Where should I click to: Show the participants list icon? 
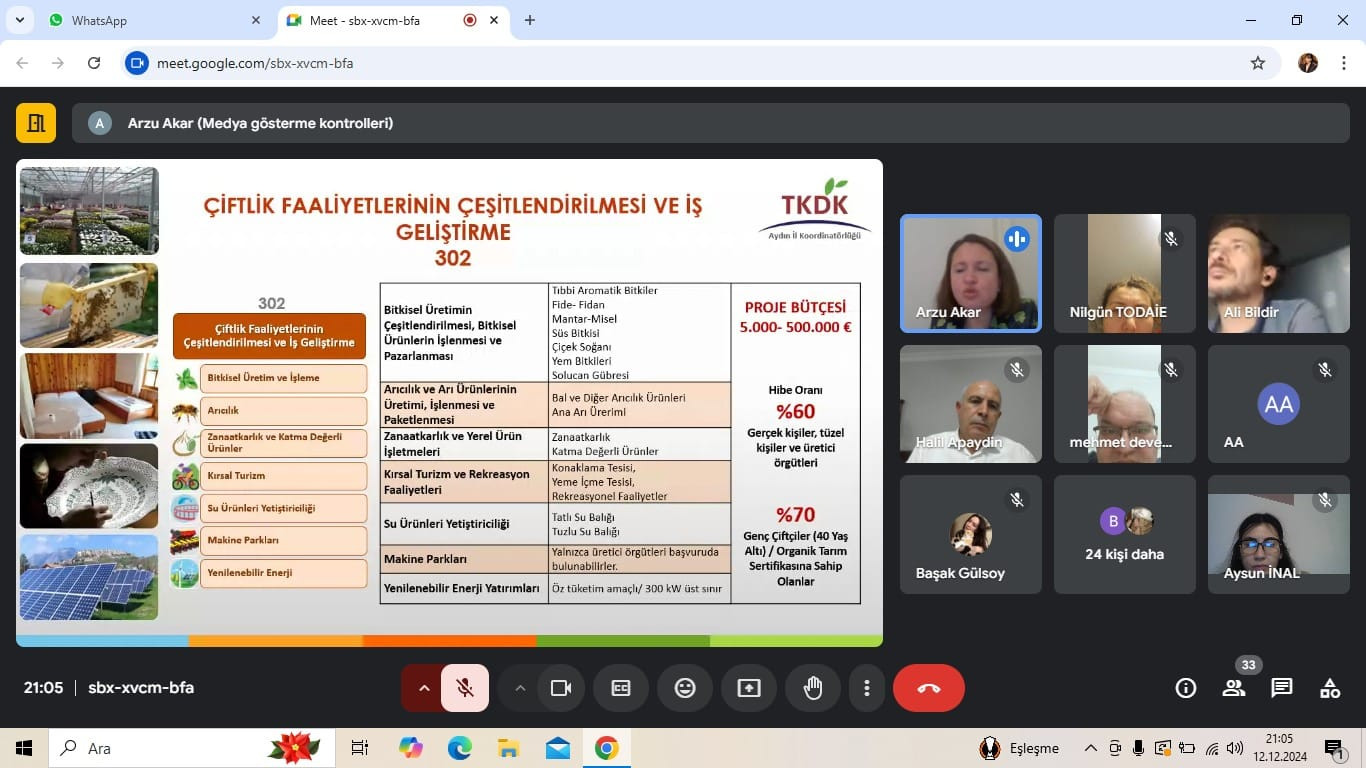(1234, 688)
